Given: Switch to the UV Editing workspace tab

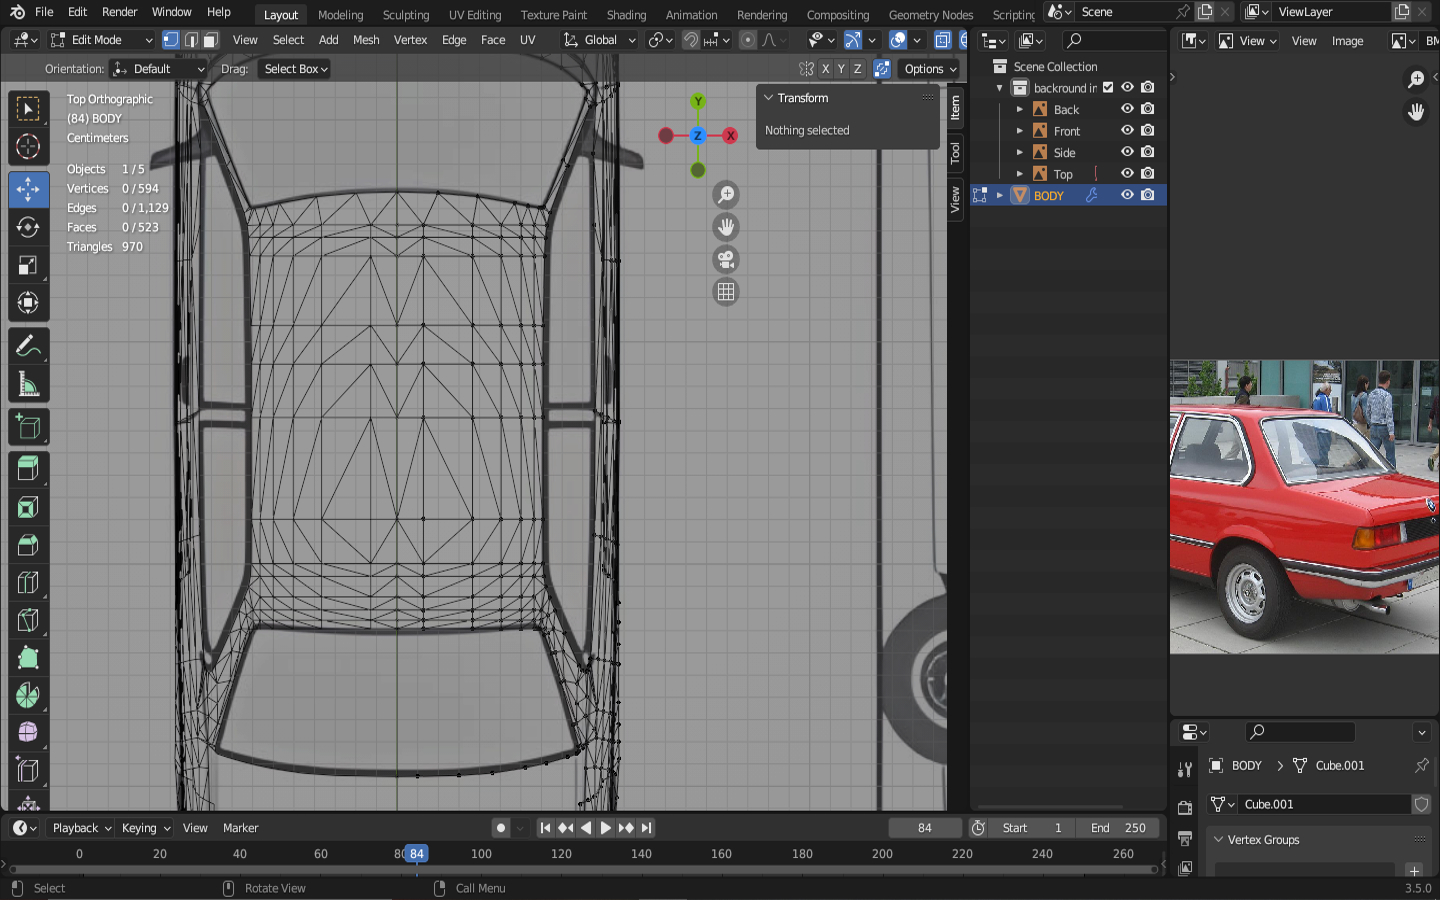Looking at the screenshot, I should pos(474,15).
